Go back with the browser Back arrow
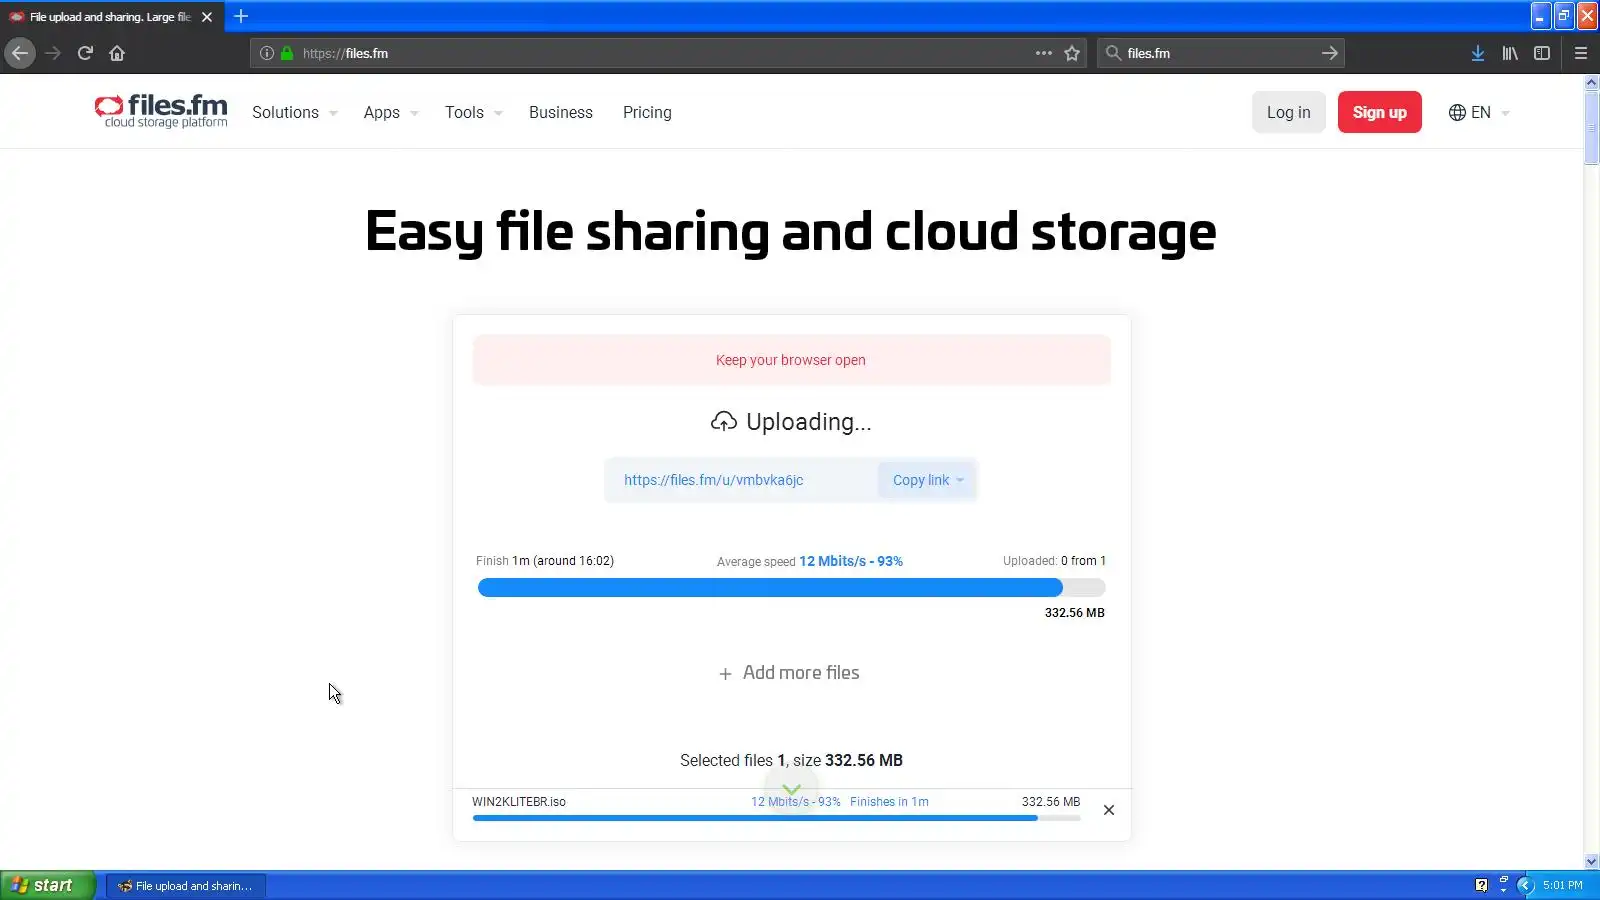This screenshot has height=900, width=1600. [x=20, y=53]
